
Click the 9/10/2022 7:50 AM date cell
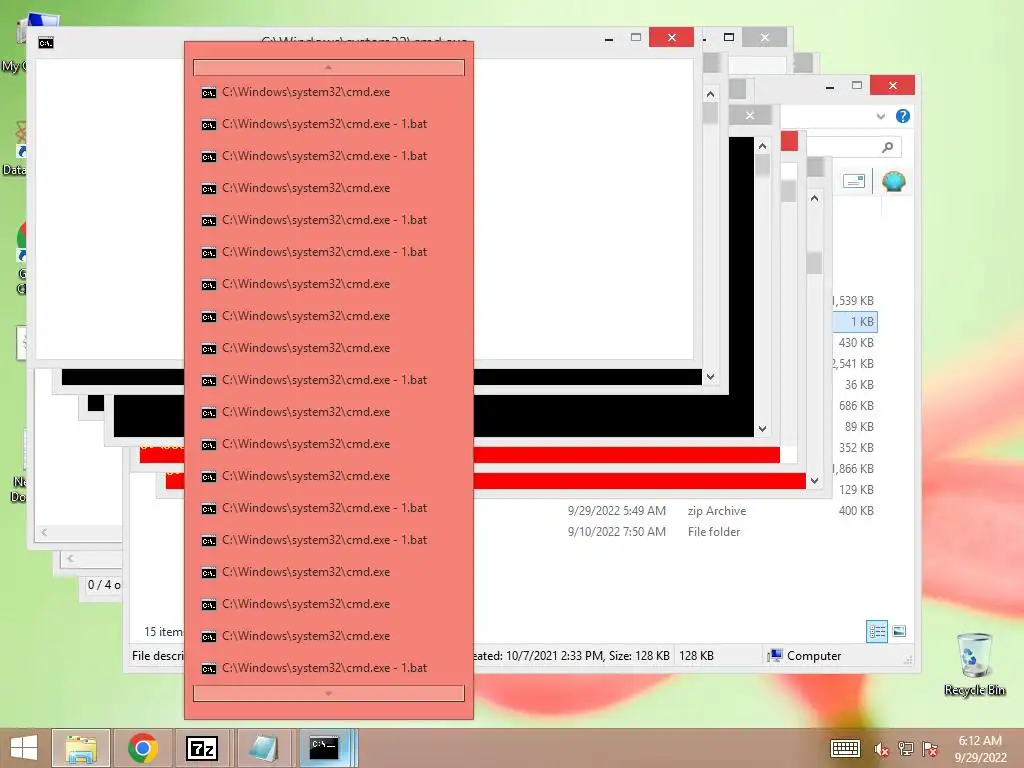pos(616,532)
